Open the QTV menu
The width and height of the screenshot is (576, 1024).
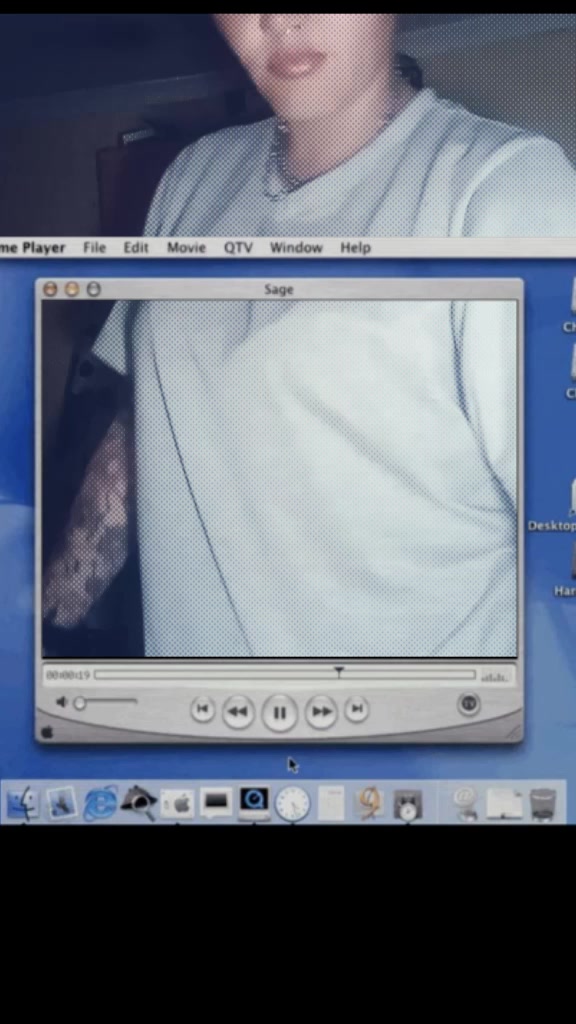click(x=238, y=248)
